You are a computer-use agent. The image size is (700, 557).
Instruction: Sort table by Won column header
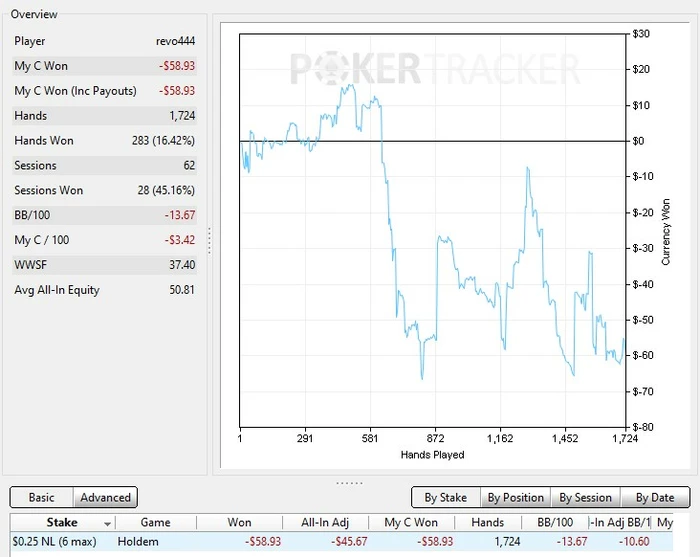click(x=239, y=522)
